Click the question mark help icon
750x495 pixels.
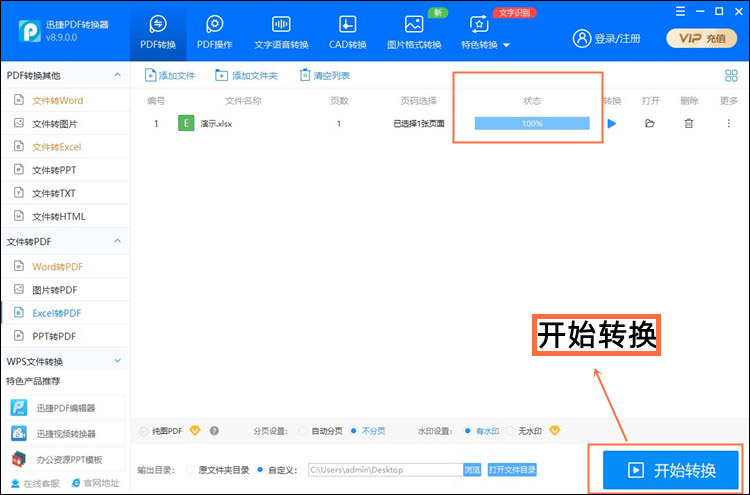(x=214, y=430)
